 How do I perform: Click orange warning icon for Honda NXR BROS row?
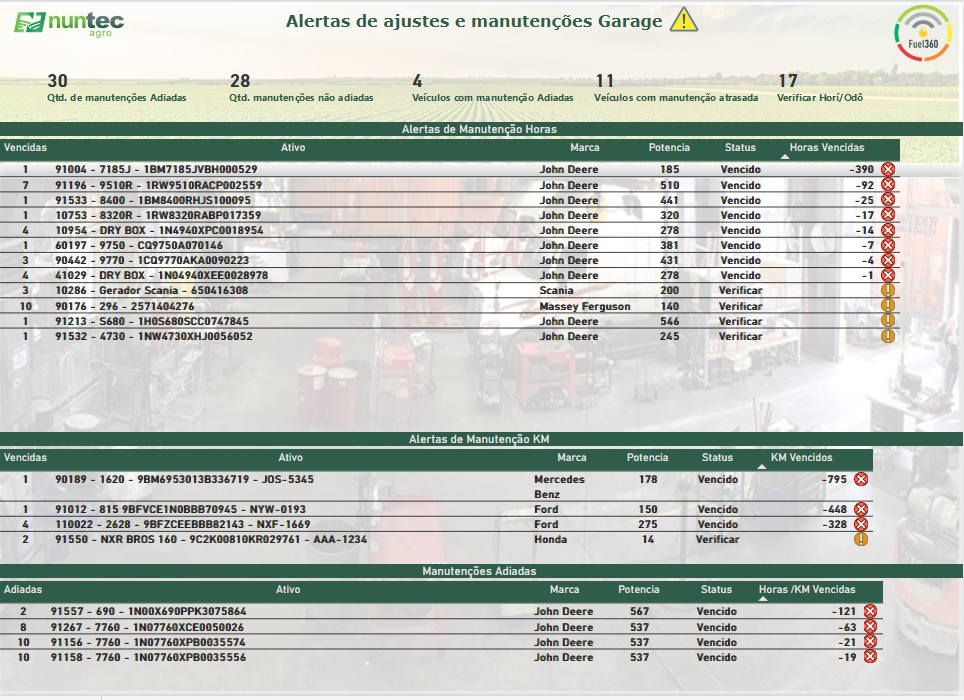point(861,539)
